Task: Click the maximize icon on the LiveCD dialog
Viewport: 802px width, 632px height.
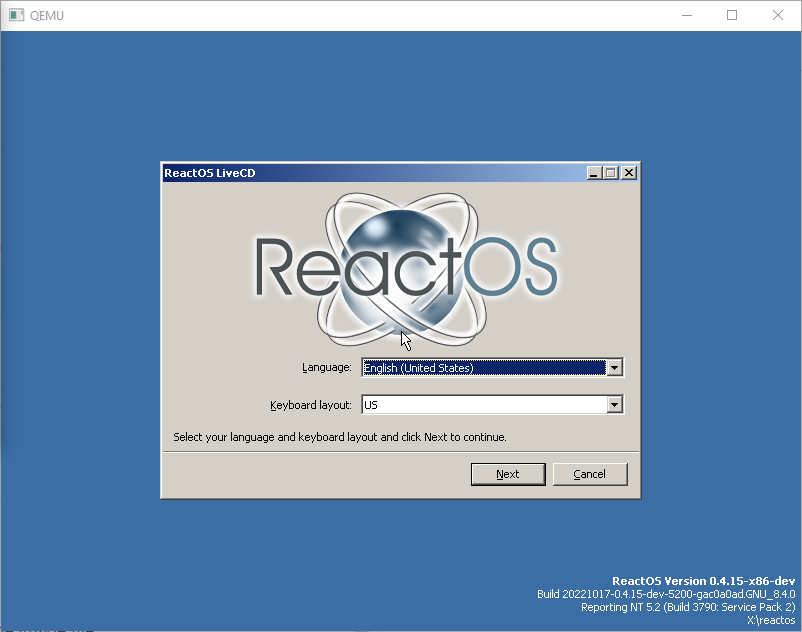Action: [610, 172]
